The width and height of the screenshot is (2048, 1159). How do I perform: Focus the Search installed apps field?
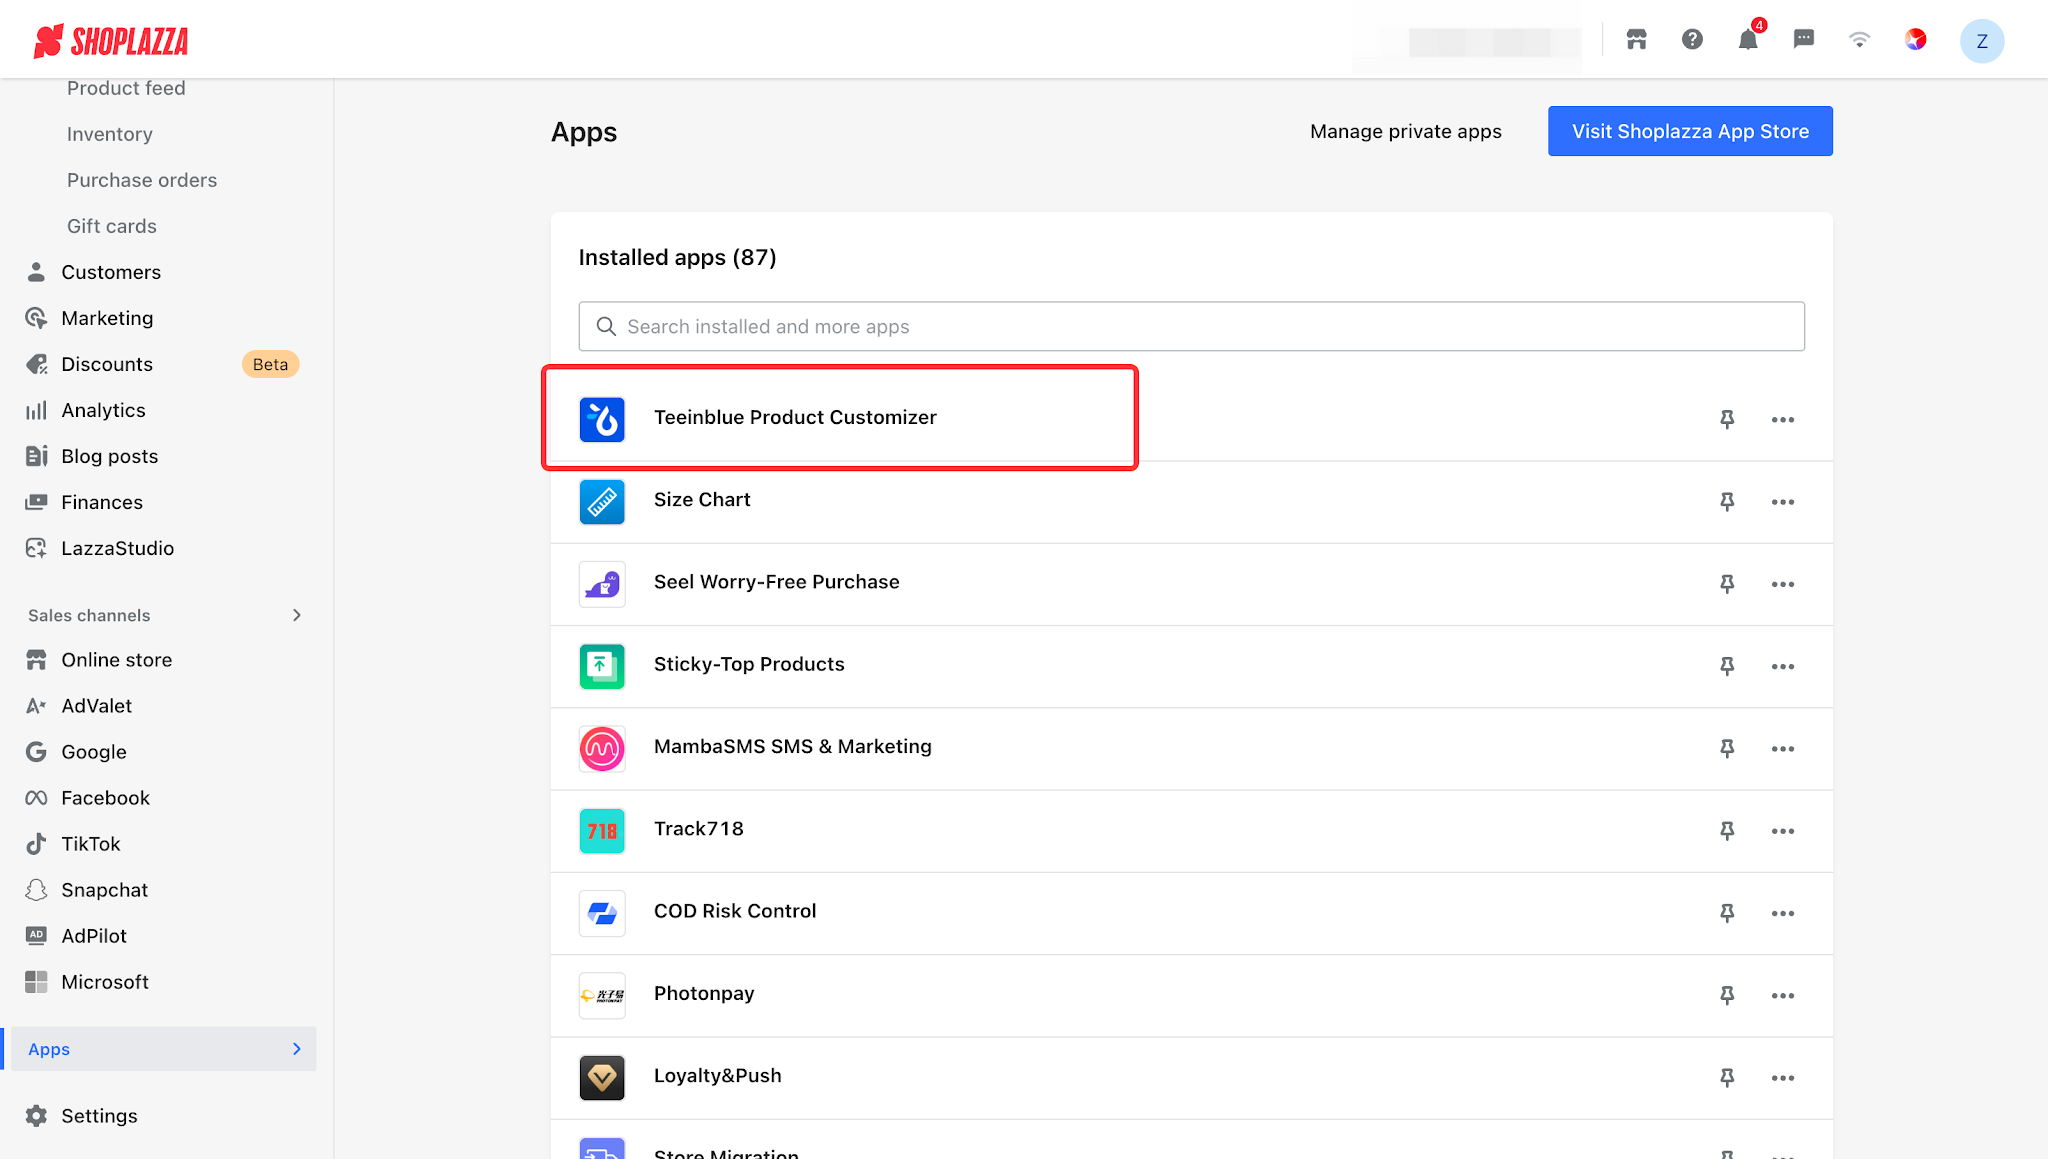tap(1191, 326)
